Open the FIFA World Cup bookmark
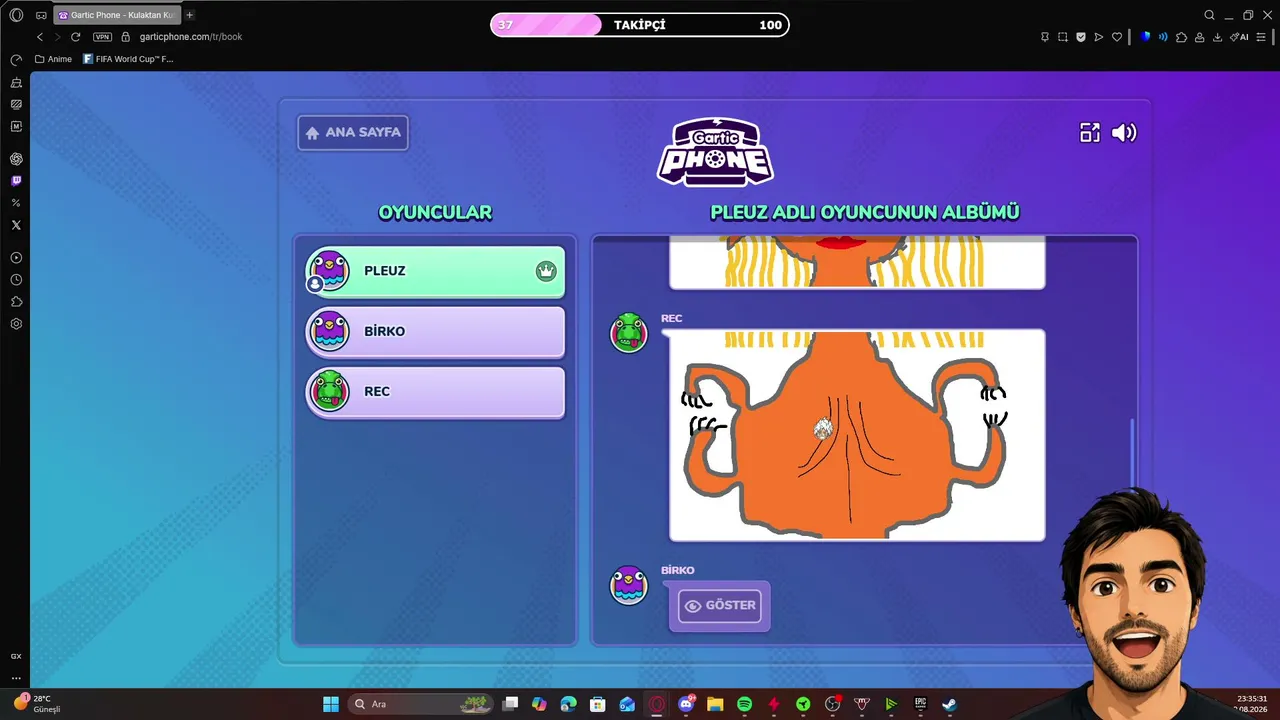This screenshot has height=720, width=1280. coord(128,59)
